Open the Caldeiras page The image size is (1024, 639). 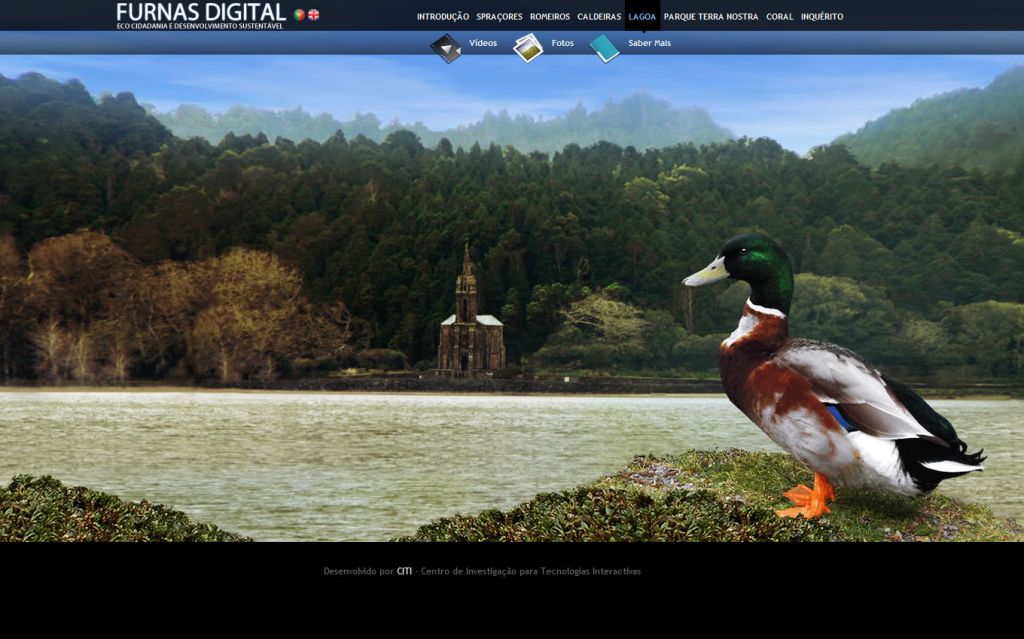tap(599, 17)
